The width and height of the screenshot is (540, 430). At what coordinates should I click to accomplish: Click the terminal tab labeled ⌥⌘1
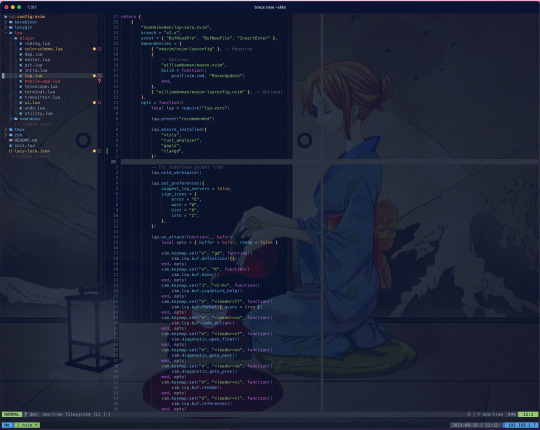[x=32, y=7]
